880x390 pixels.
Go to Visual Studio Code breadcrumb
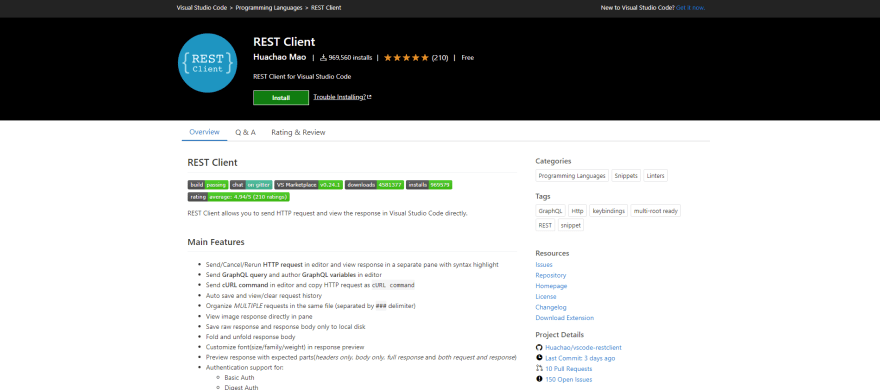[x=201, y=8]
